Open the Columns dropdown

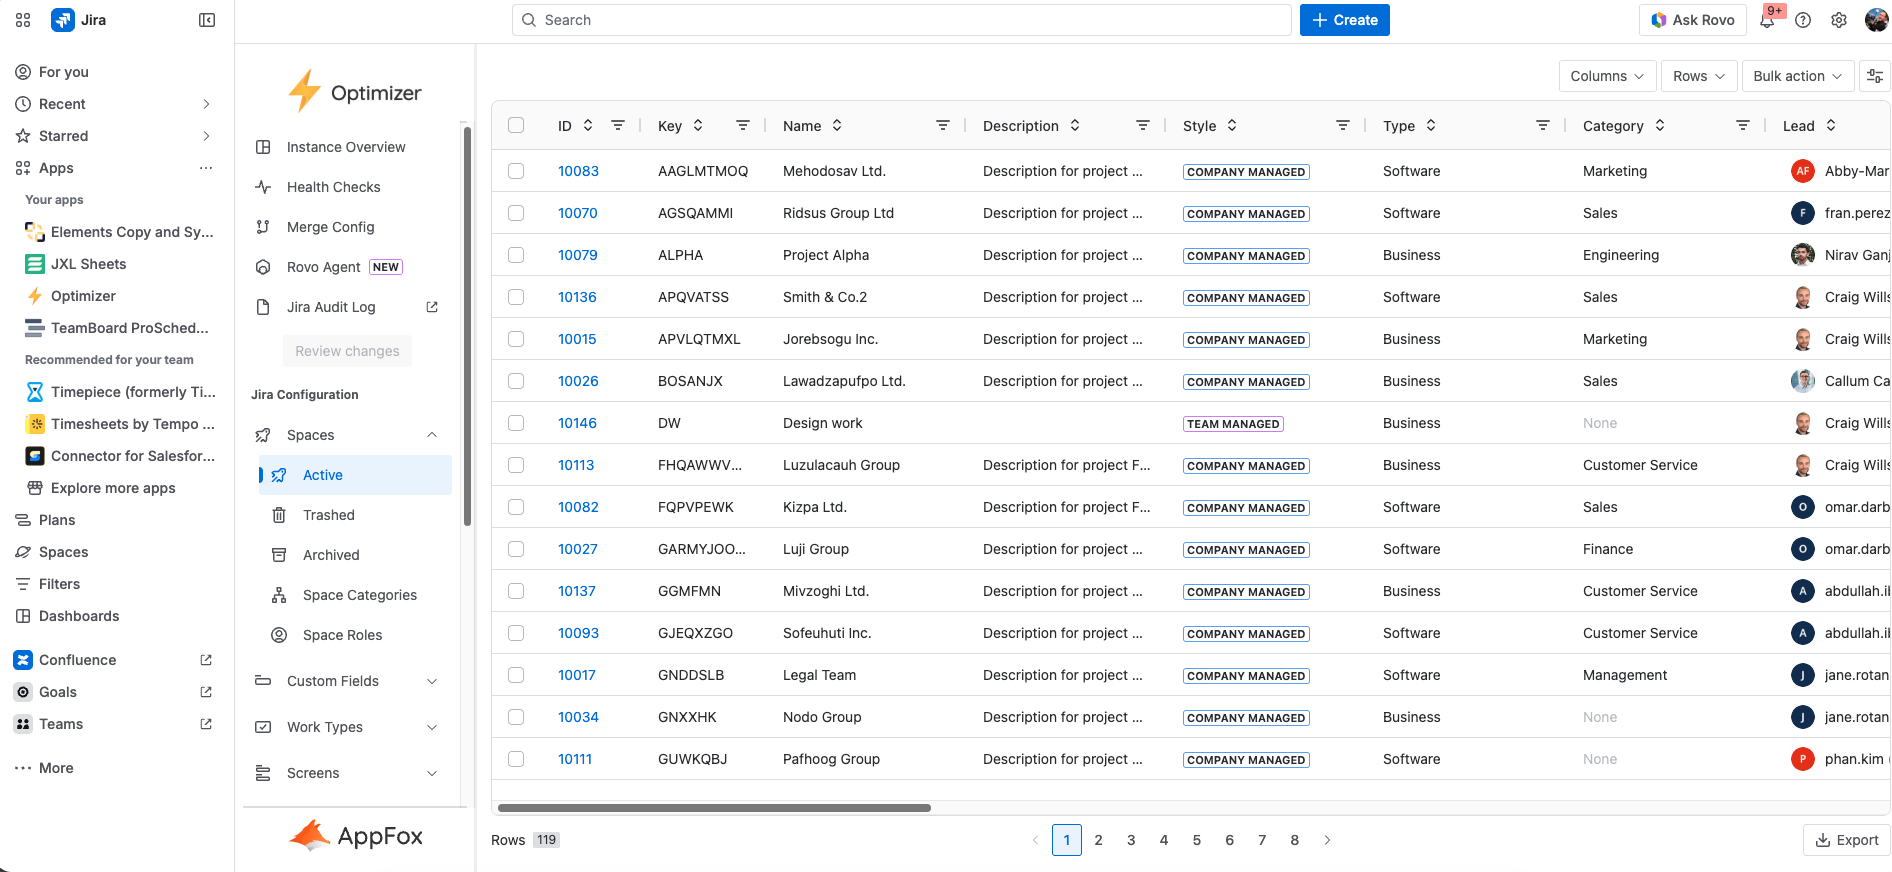click(x=1606, y=76)
